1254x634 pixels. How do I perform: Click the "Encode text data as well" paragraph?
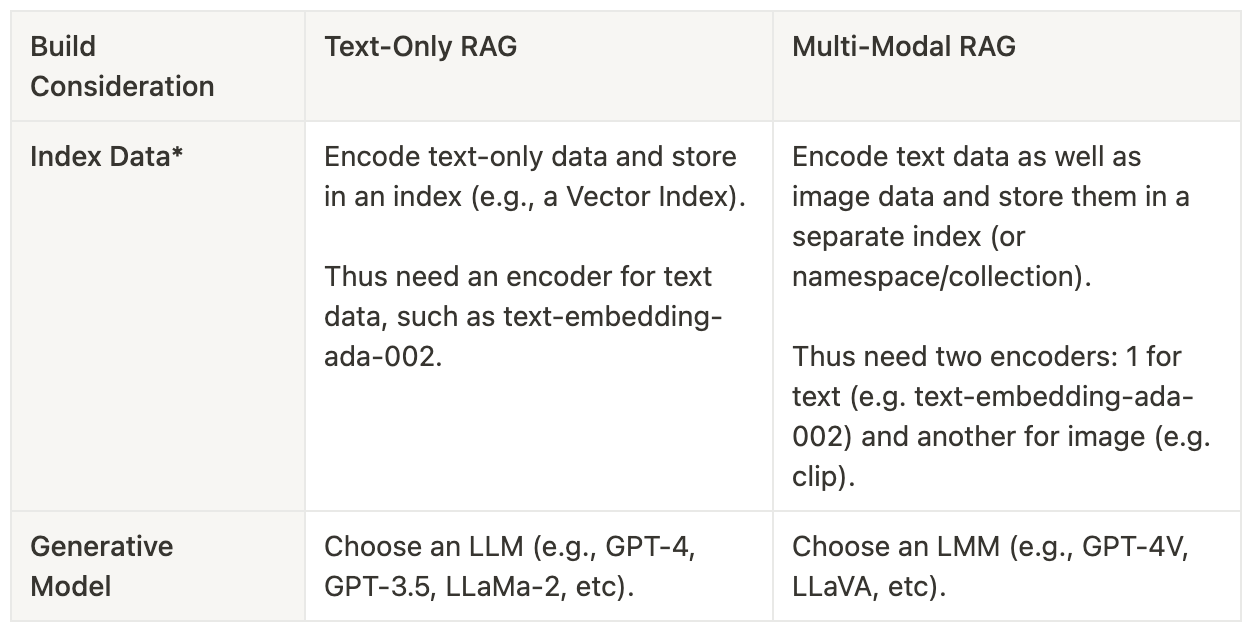990,216
